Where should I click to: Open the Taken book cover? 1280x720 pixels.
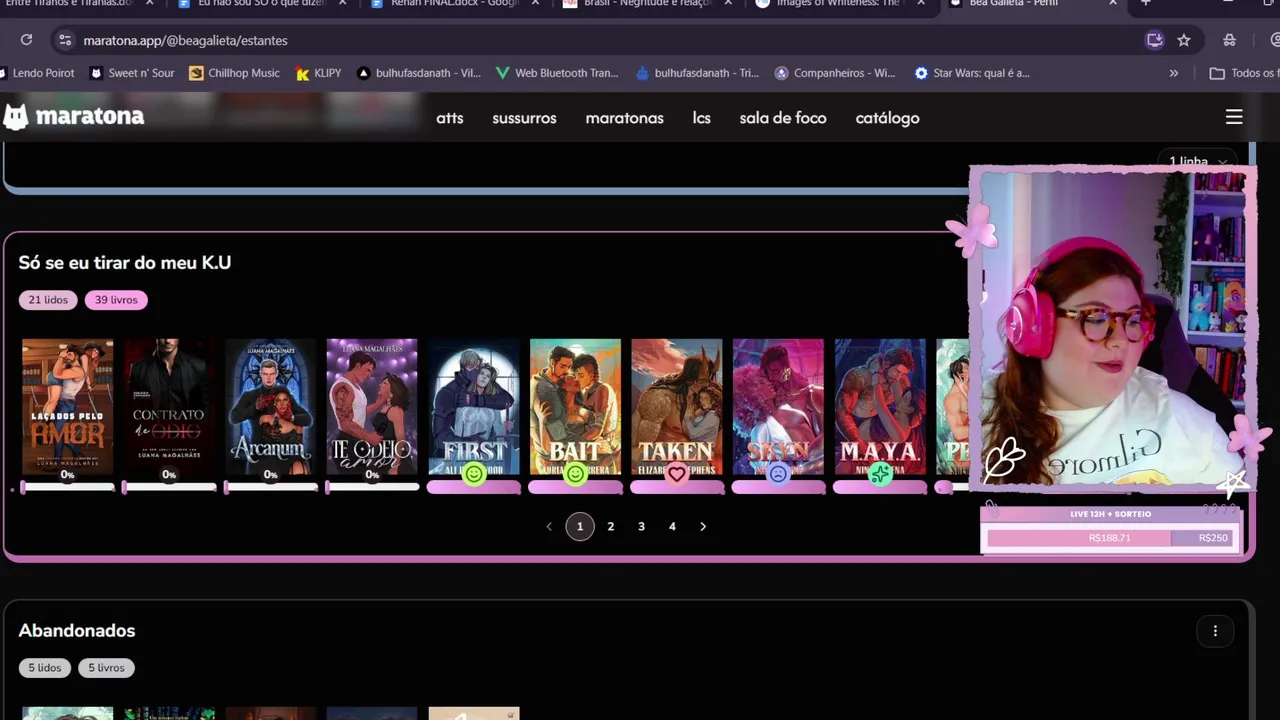pyautogui.click(x=677, y=406)
